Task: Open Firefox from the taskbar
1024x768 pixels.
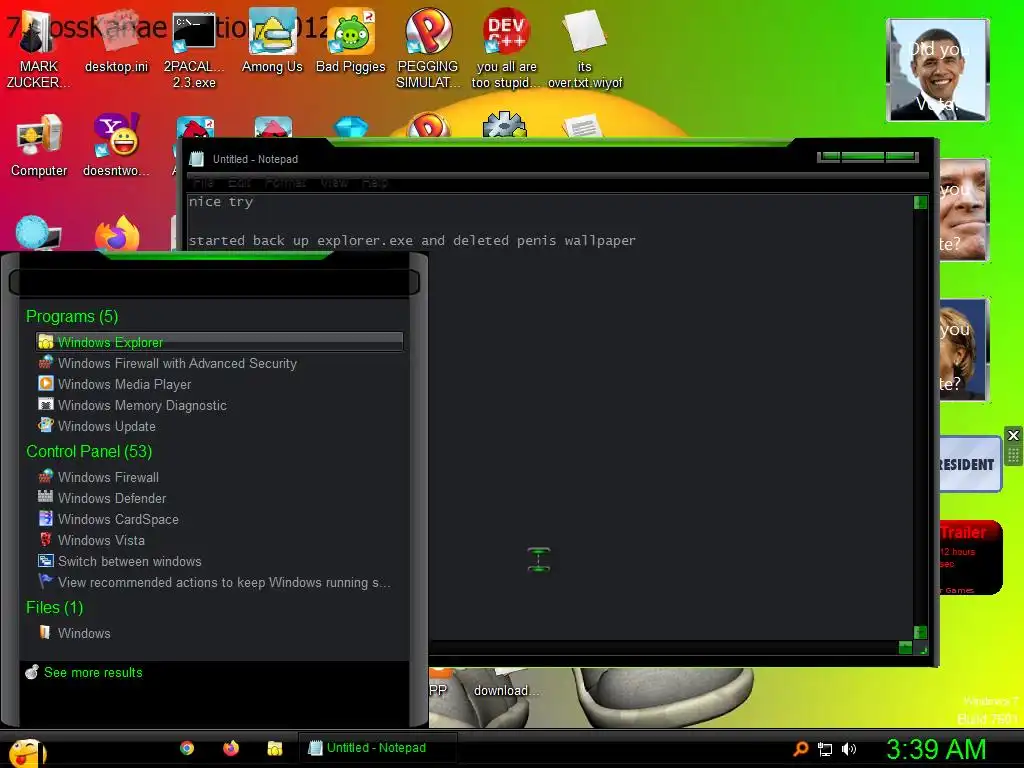Action: point(231,748)
